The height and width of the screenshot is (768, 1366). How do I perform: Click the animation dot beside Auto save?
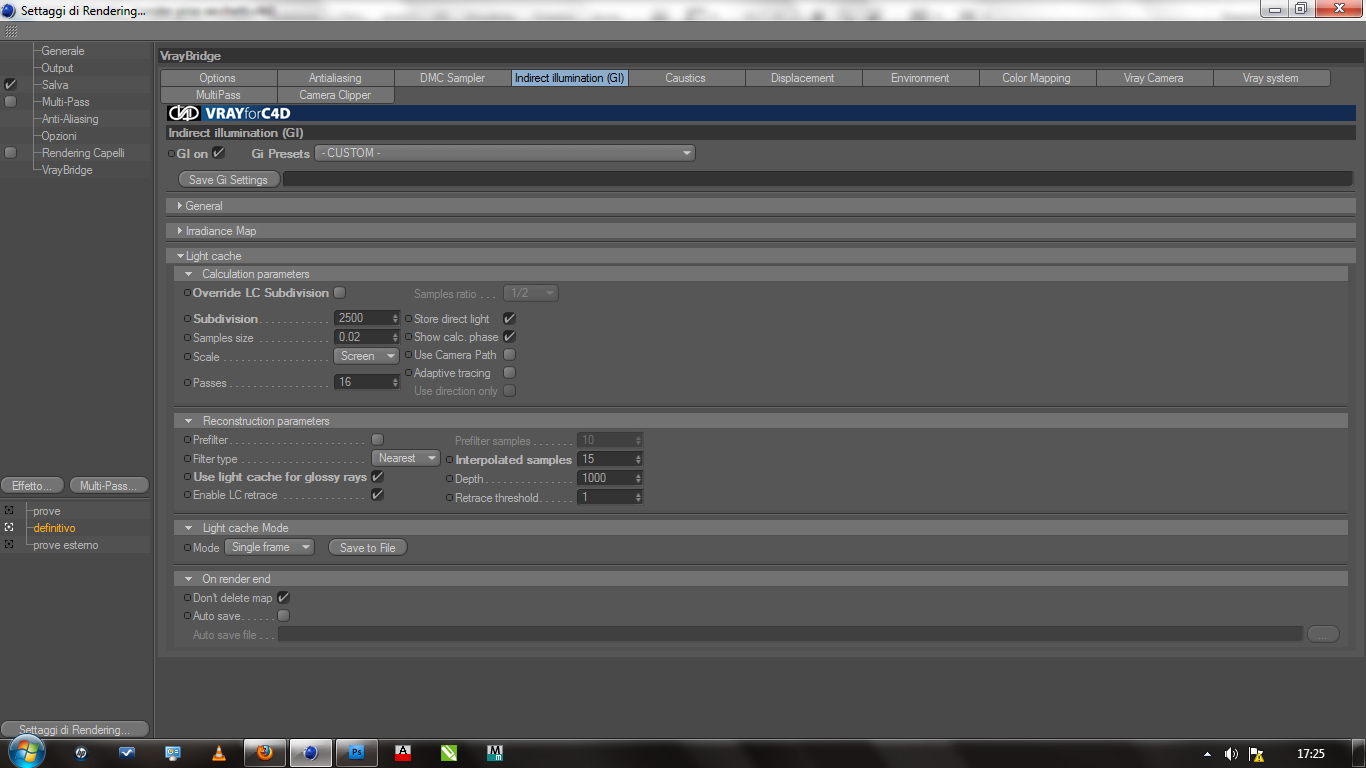187,616
